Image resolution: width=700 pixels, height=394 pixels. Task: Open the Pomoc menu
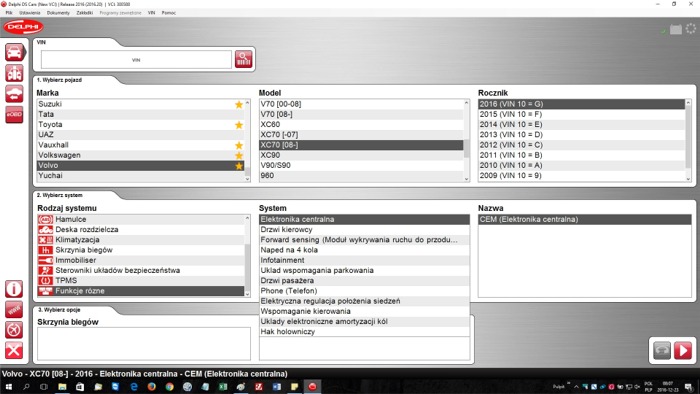[x=168, y=13]
